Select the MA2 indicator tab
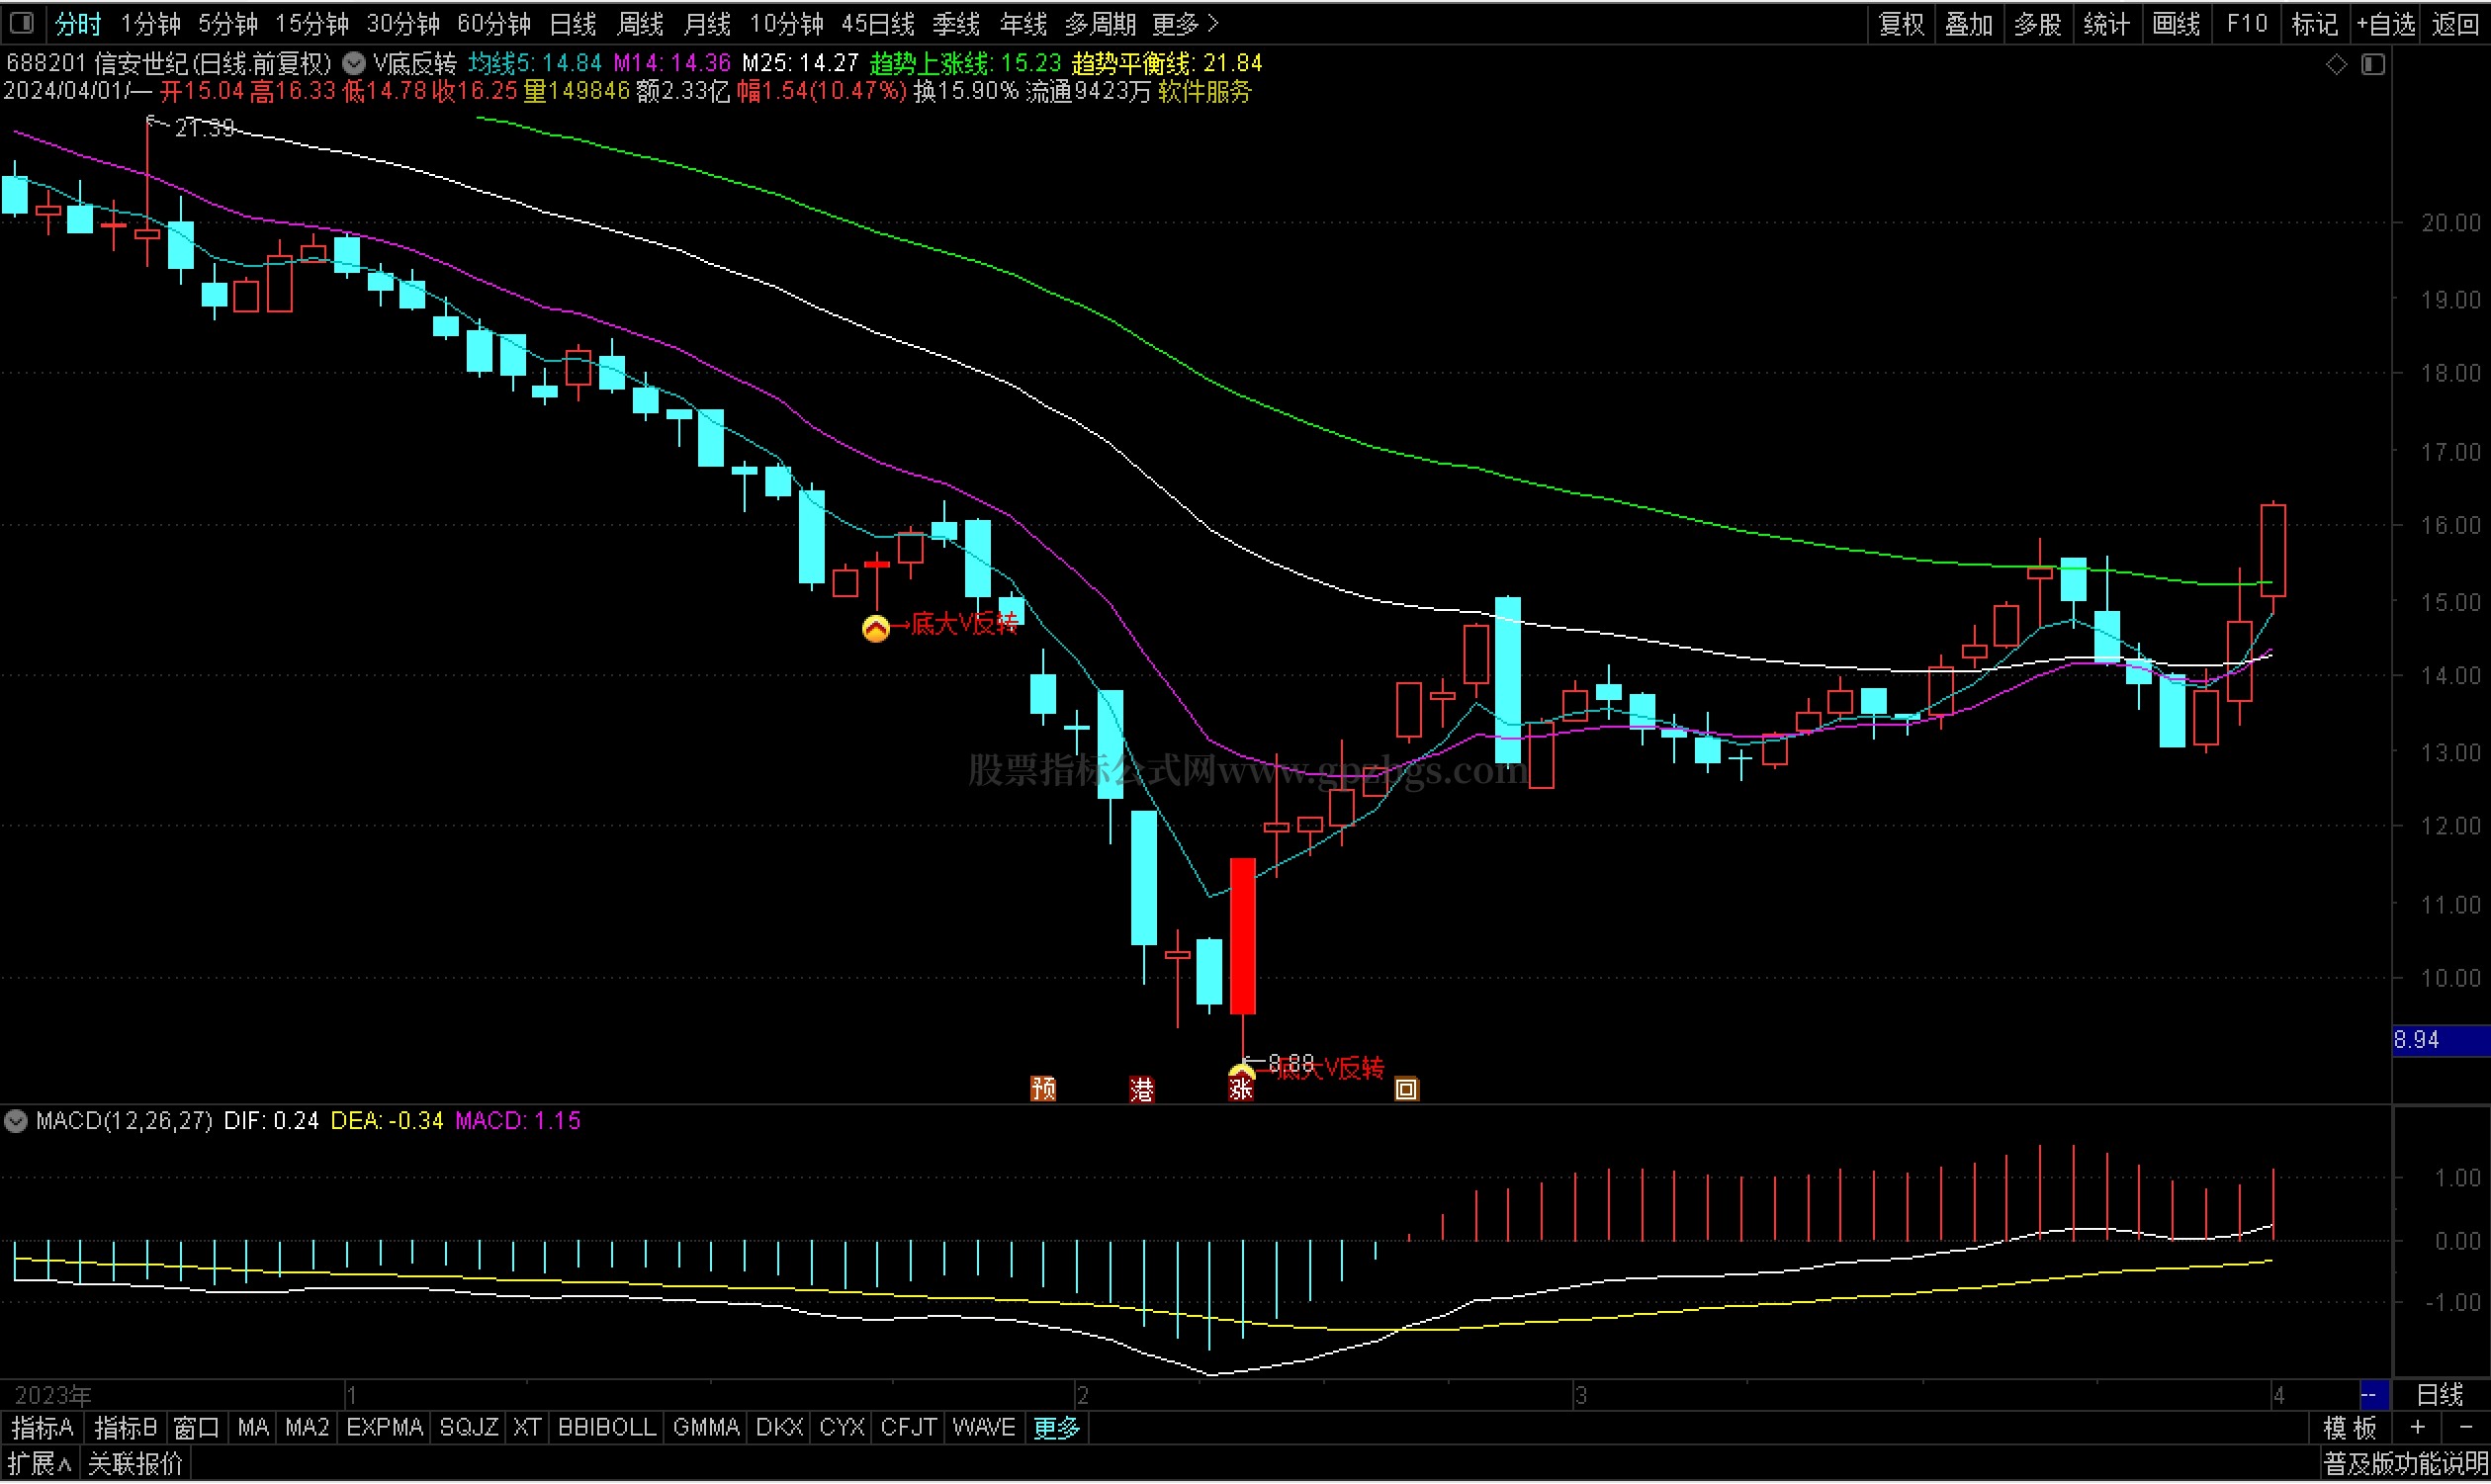 click(307, 1429)
